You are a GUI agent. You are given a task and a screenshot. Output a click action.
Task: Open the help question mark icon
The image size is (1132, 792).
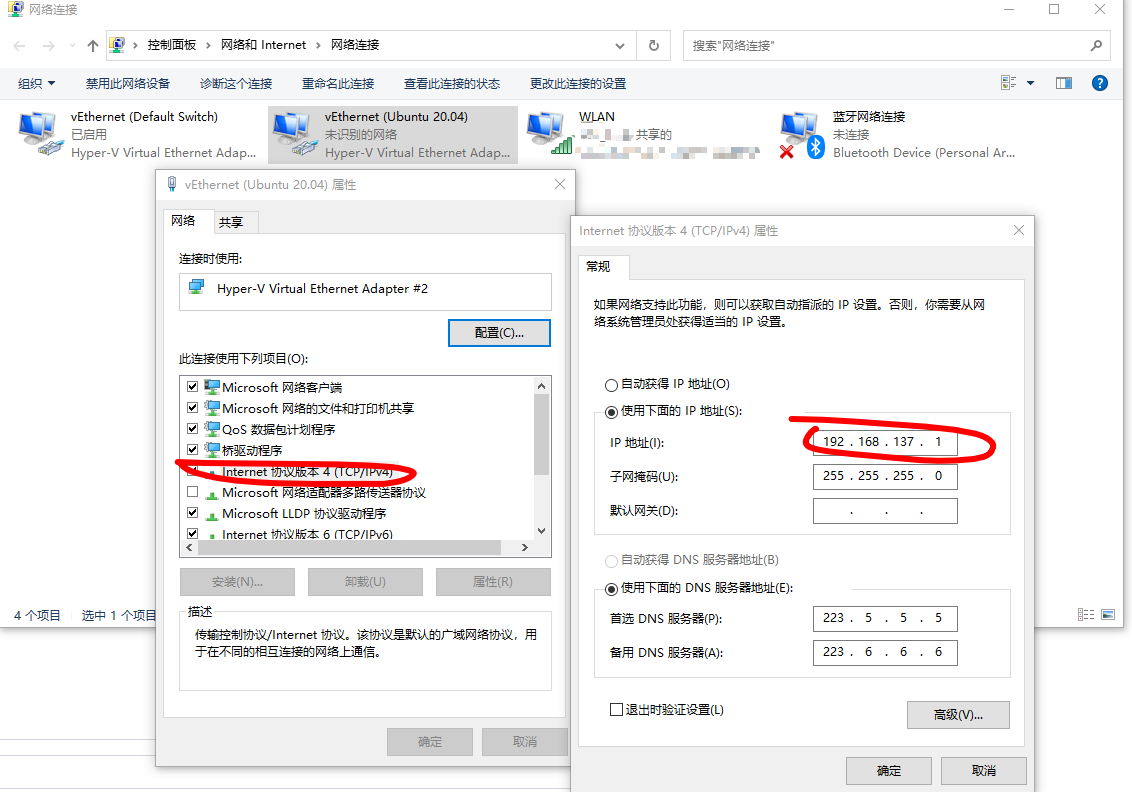click(1100, 83)
